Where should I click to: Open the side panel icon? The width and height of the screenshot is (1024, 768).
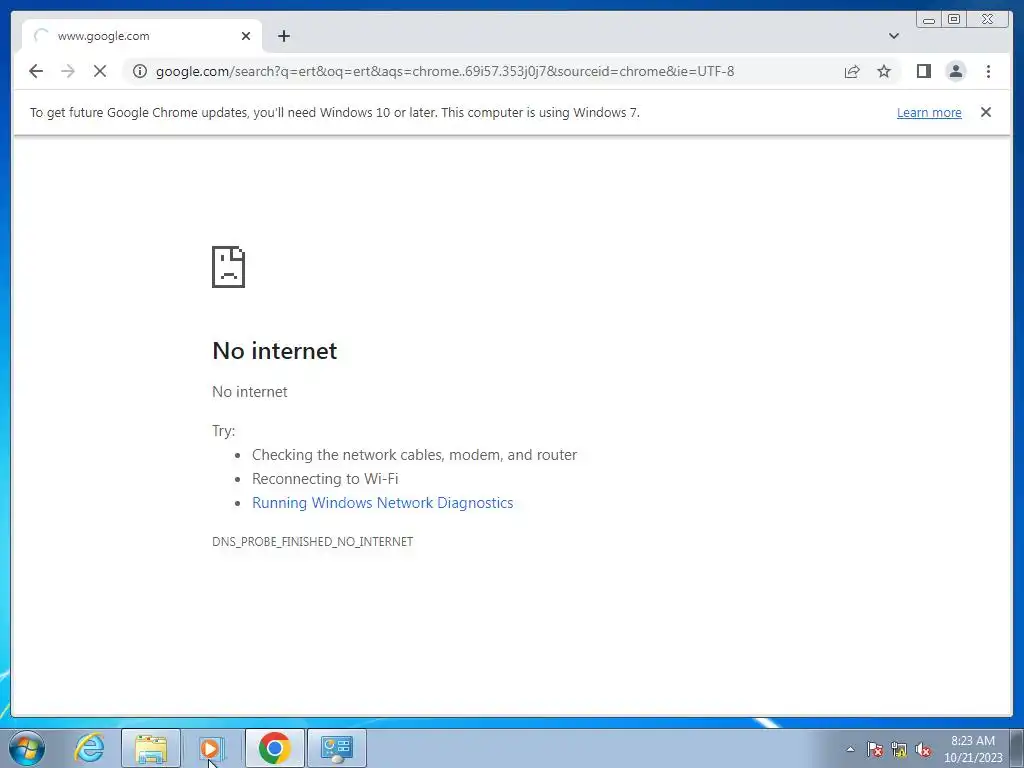point(923,71)
